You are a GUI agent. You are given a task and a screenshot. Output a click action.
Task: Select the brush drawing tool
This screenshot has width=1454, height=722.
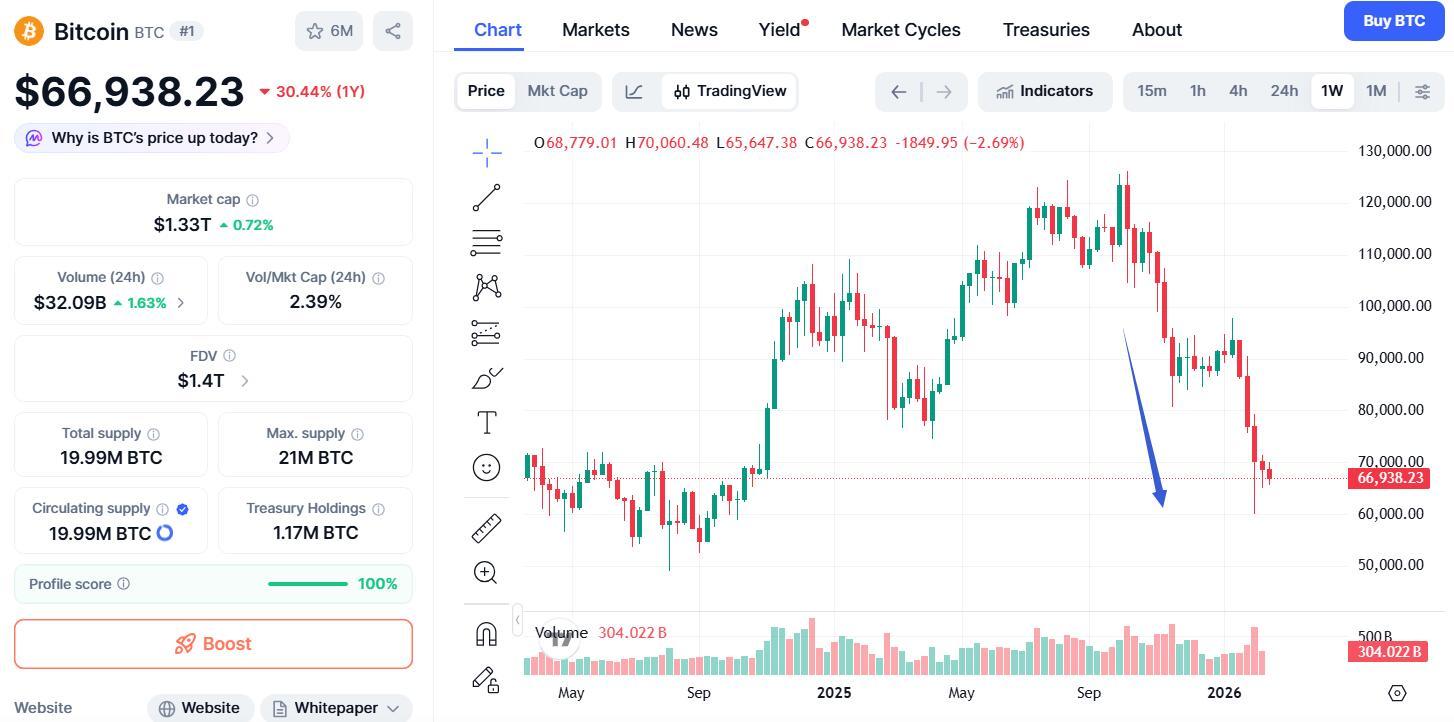pos(486,378)
